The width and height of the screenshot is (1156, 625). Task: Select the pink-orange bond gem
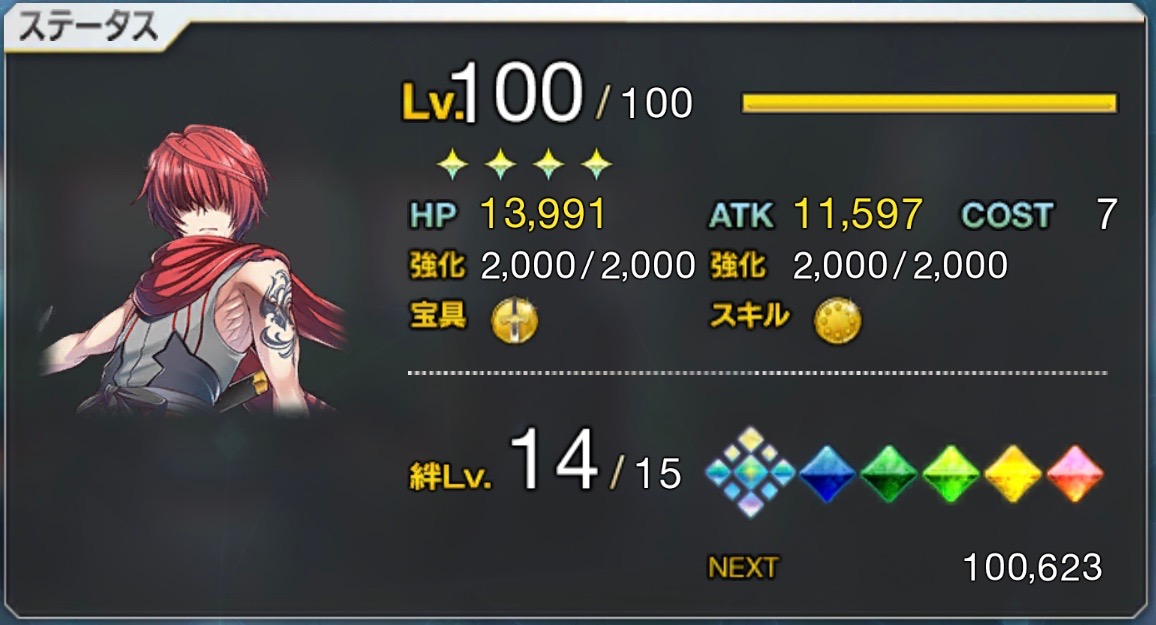(1075, 474)
